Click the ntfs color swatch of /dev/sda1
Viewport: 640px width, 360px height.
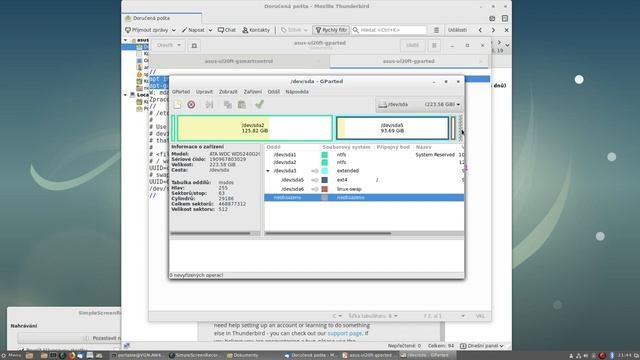point(324,155)
